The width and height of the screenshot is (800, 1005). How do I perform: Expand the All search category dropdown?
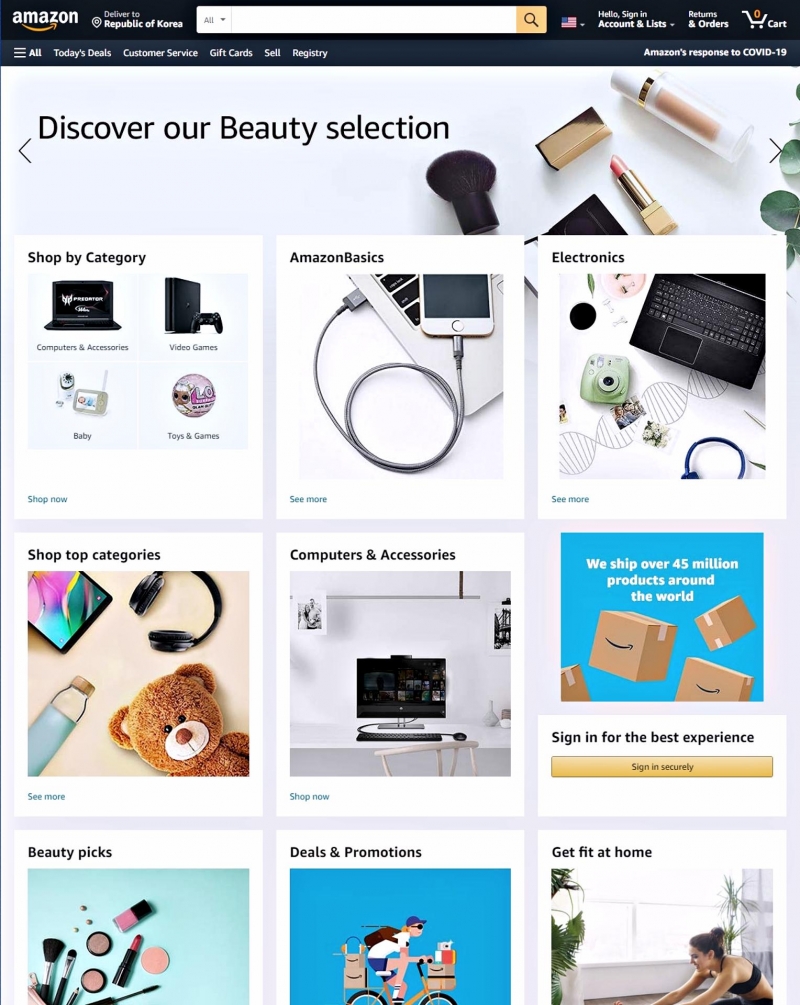pyautogui.click(x=214, y=20)
